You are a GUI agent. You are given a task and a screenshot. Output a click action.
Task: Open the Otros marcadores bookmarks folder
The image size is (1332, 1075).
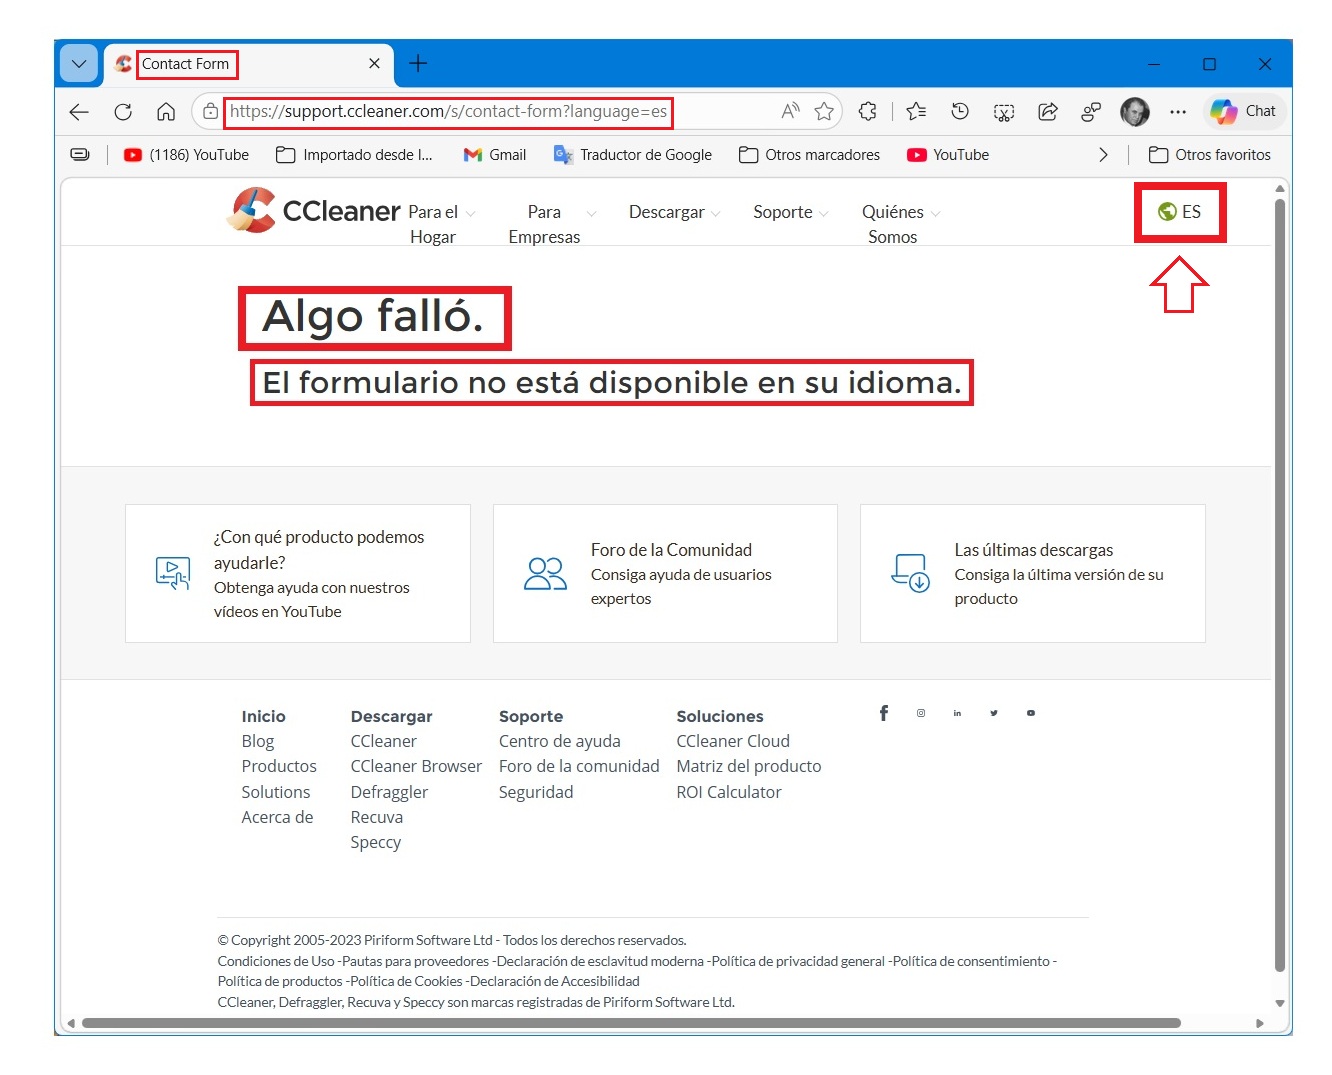809,155
